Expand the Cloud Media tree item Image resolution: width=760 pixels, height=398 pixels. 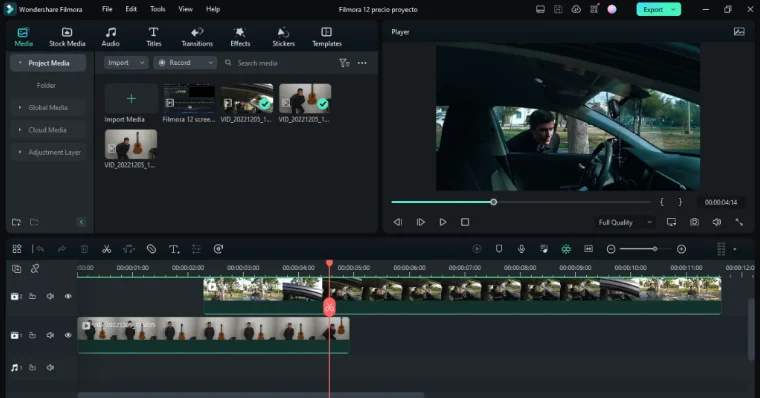(x=48, y=130)
